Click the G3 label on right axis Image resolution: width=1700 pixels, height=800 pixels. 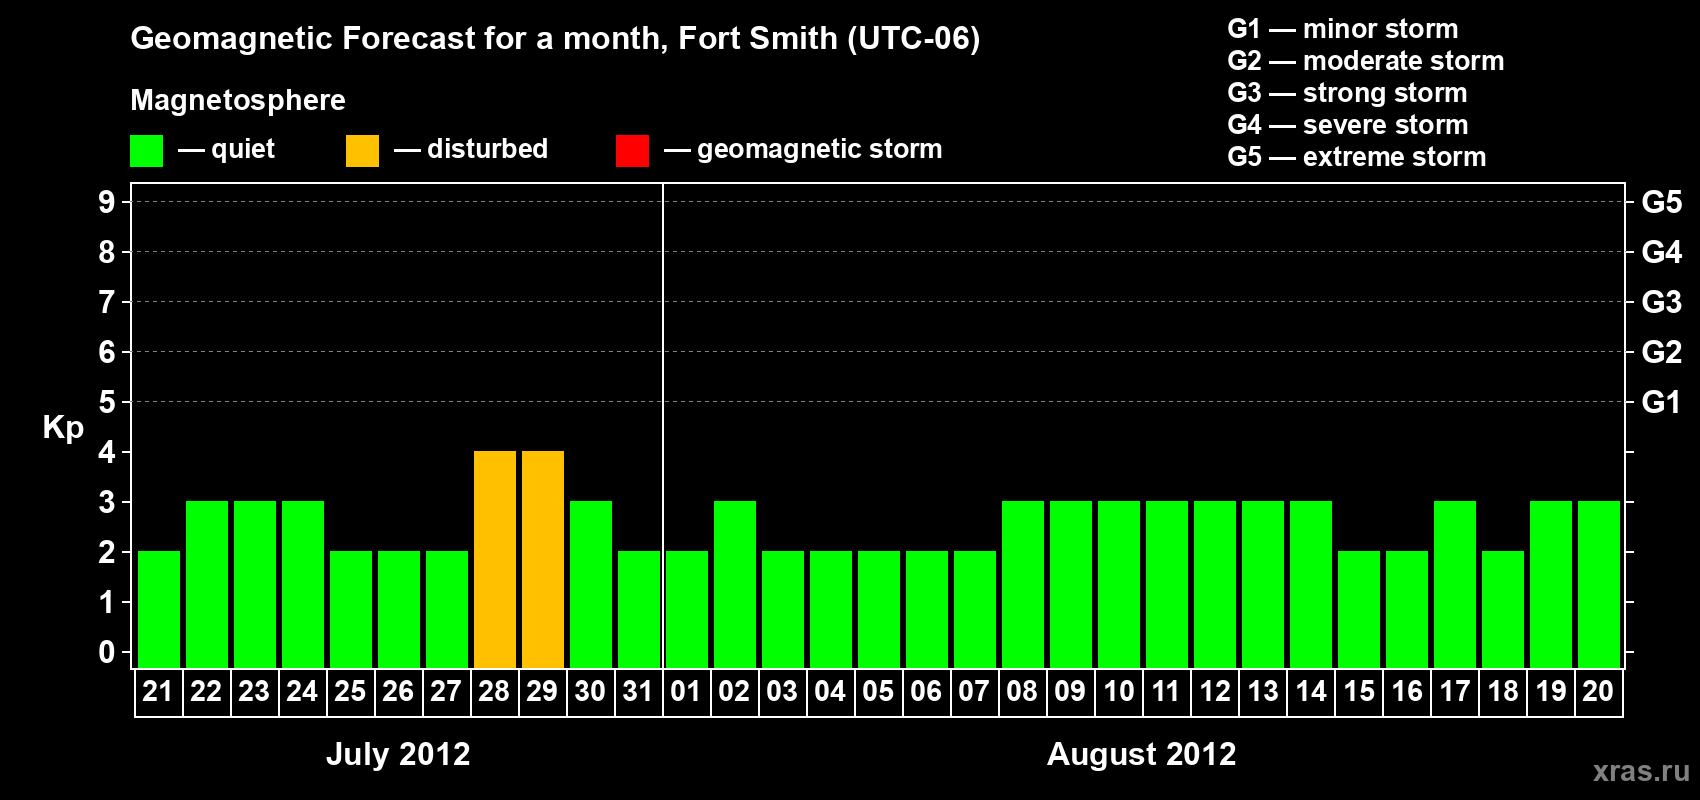tap(1662, 302)
